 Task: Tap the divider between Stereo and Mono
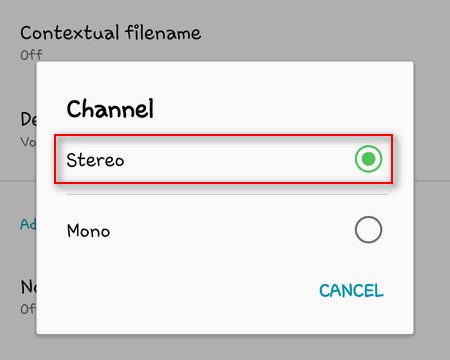[227, 194]
